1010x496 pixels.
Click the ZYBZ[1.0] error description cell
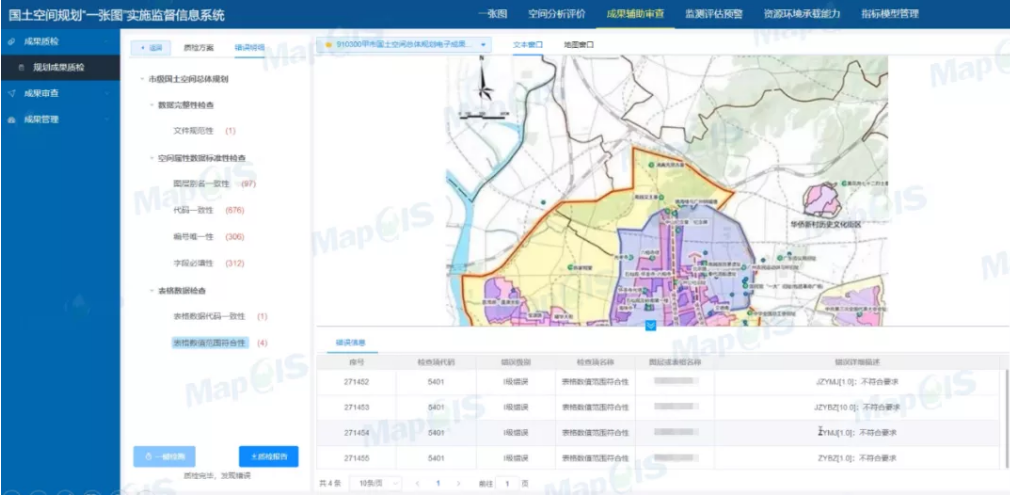coord(857,459)
